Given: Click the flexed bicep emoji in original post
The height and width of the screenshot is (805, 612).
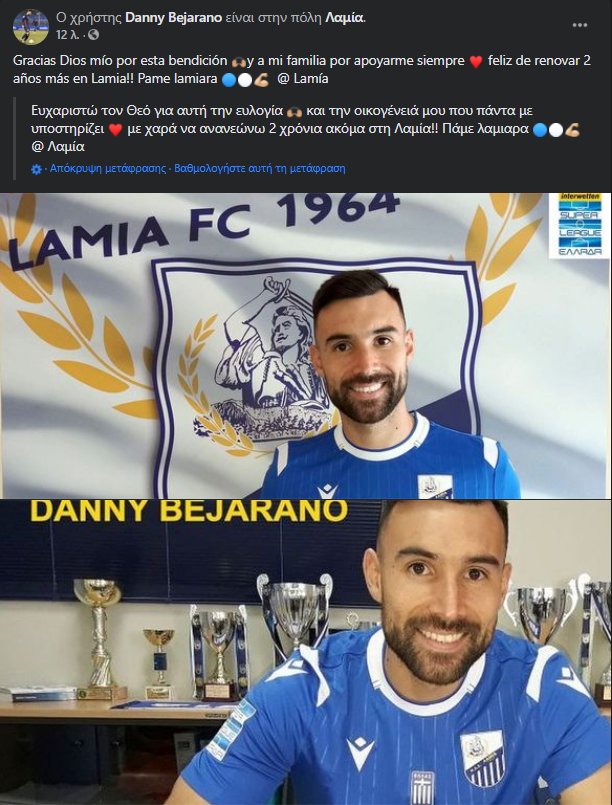Looking at the screenshot, I should (262, 80).
